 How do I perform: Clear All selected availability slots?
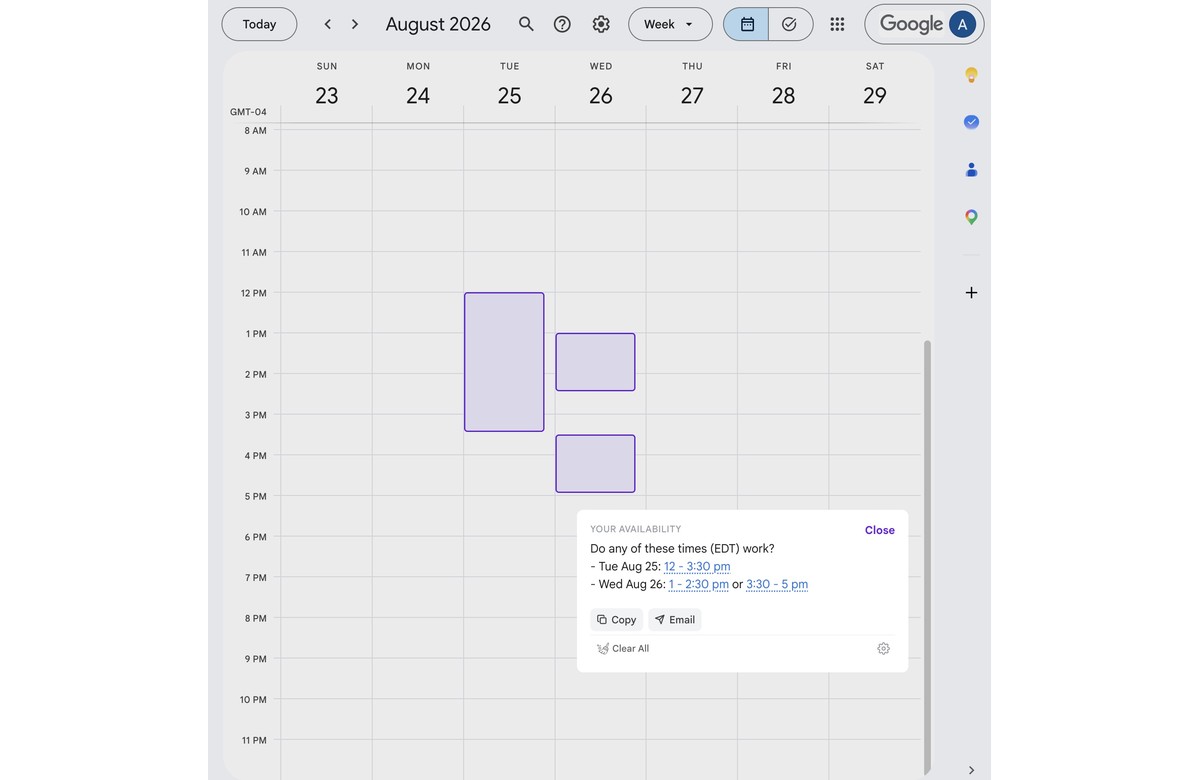pyautogui.click(x=623, y=649)
